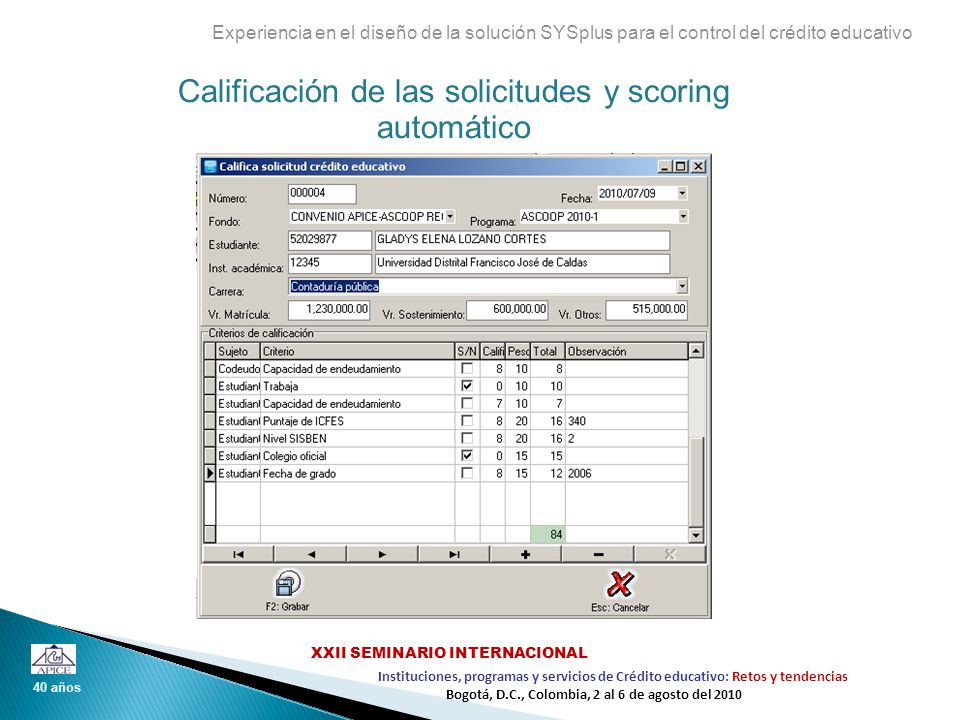Open the Fecha date dropdown

682,193
